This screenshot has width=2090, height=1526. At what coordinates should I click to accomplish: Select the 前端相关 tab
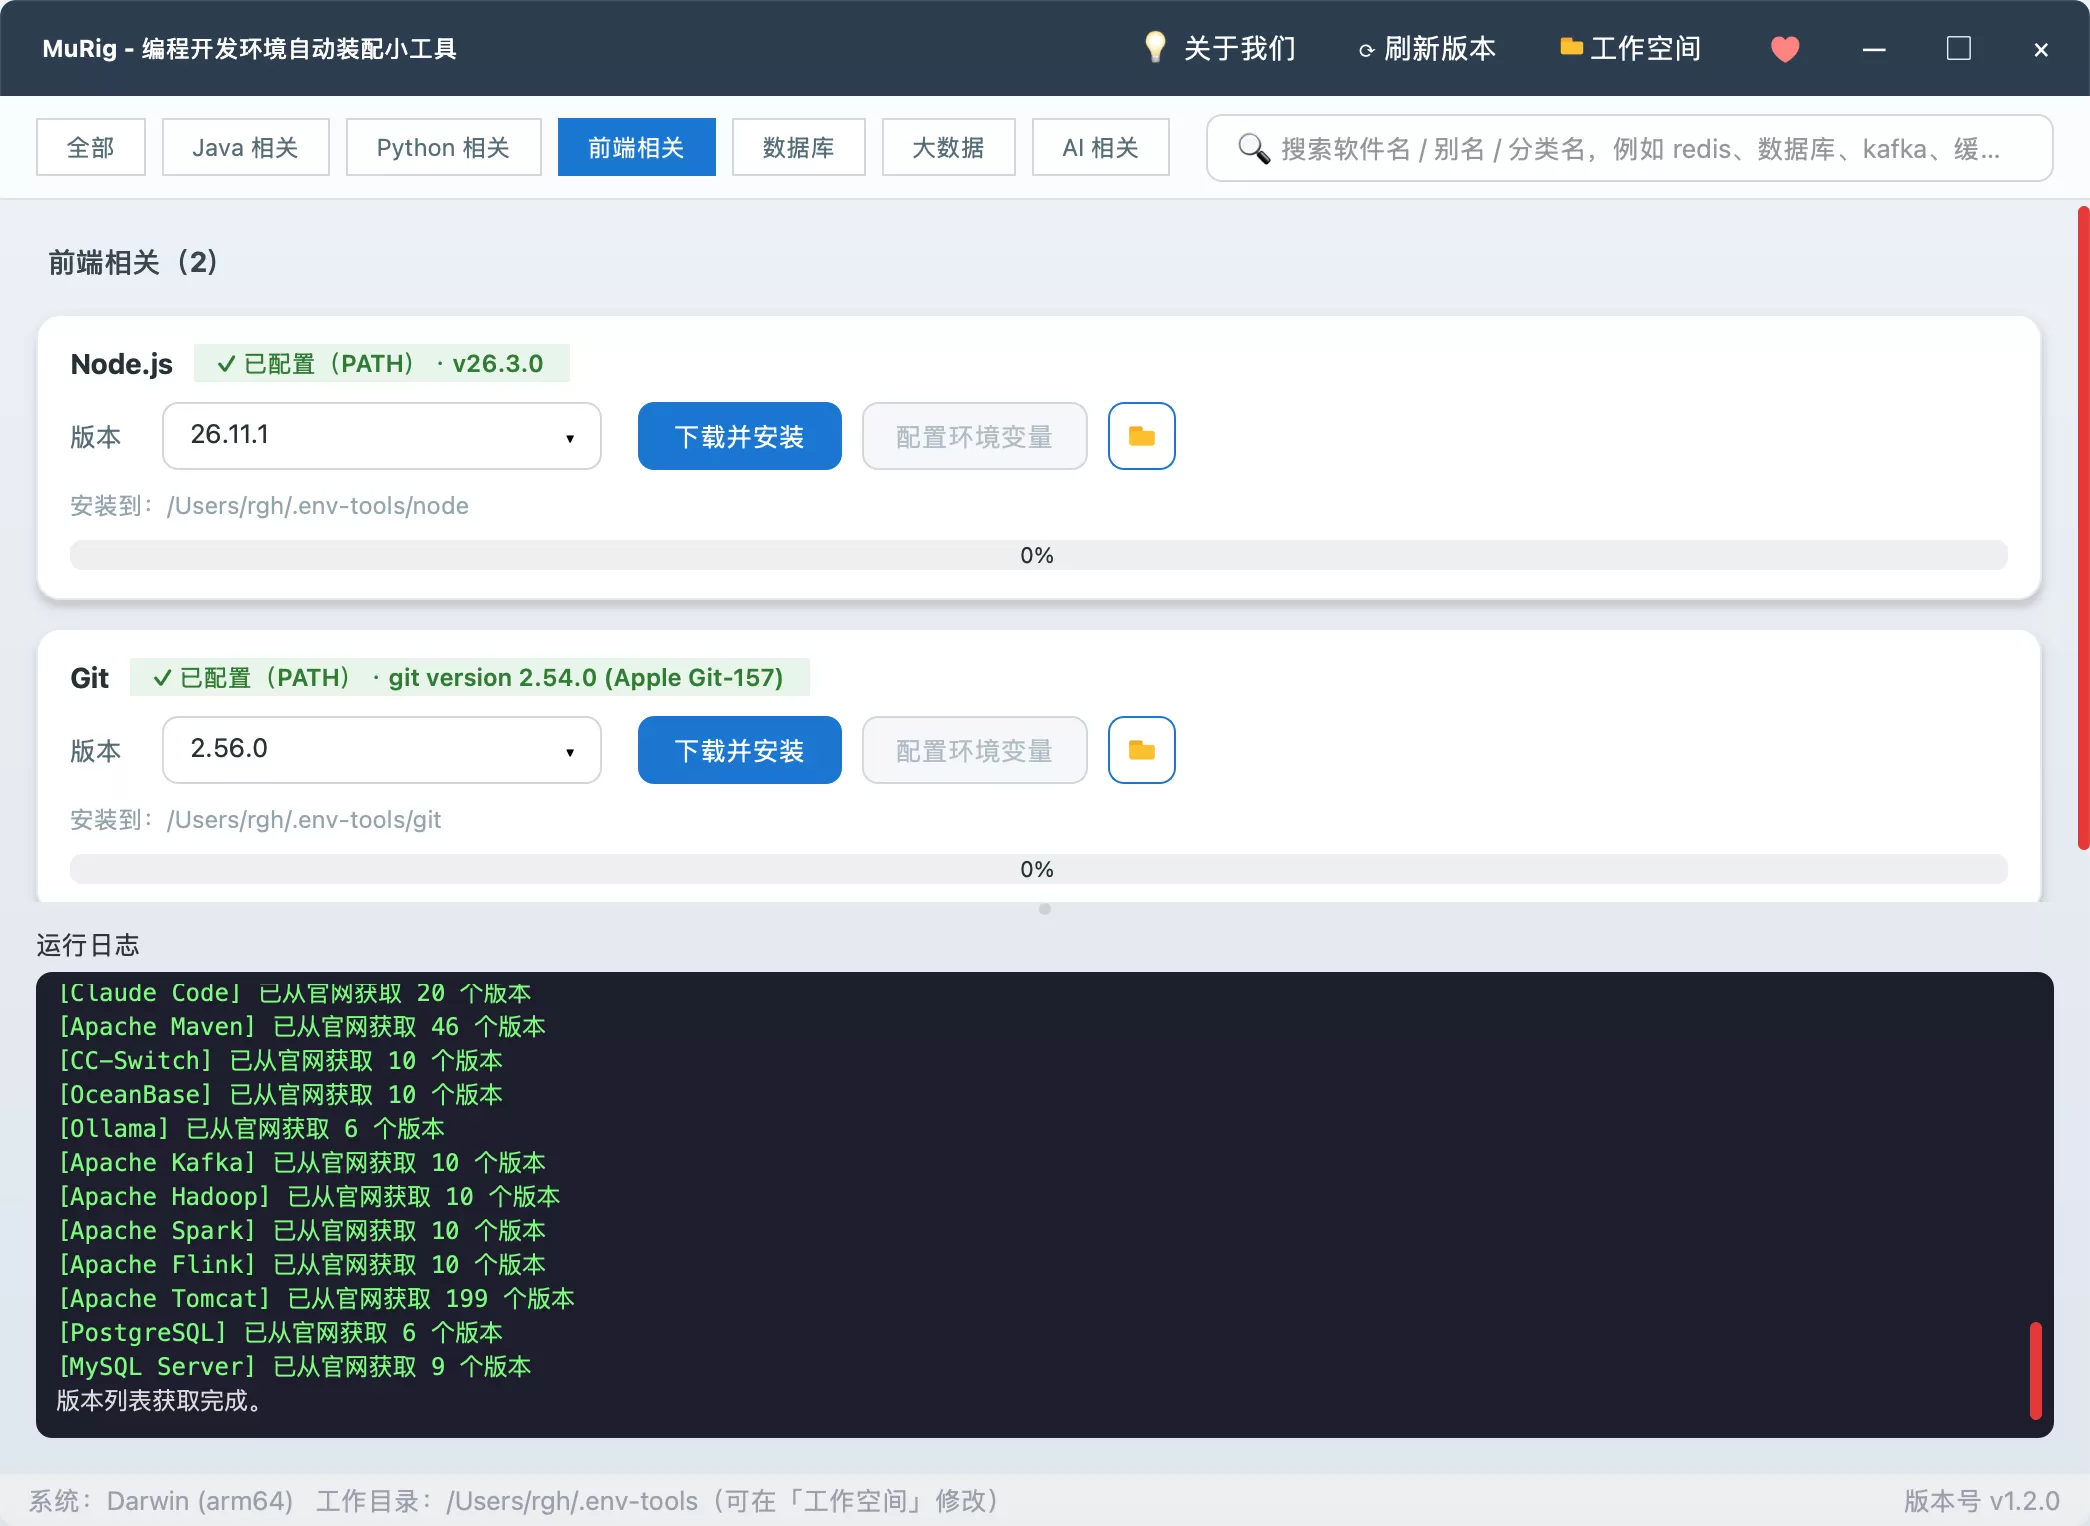coord(636,147)
